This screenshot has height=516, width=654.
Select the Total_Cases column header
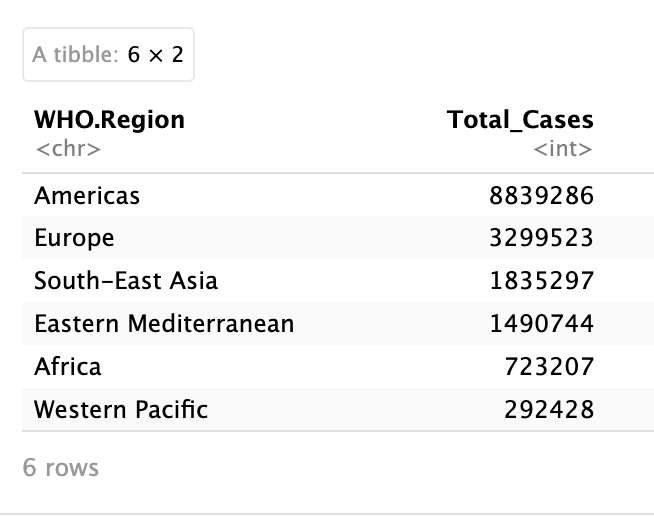(520, 120)
